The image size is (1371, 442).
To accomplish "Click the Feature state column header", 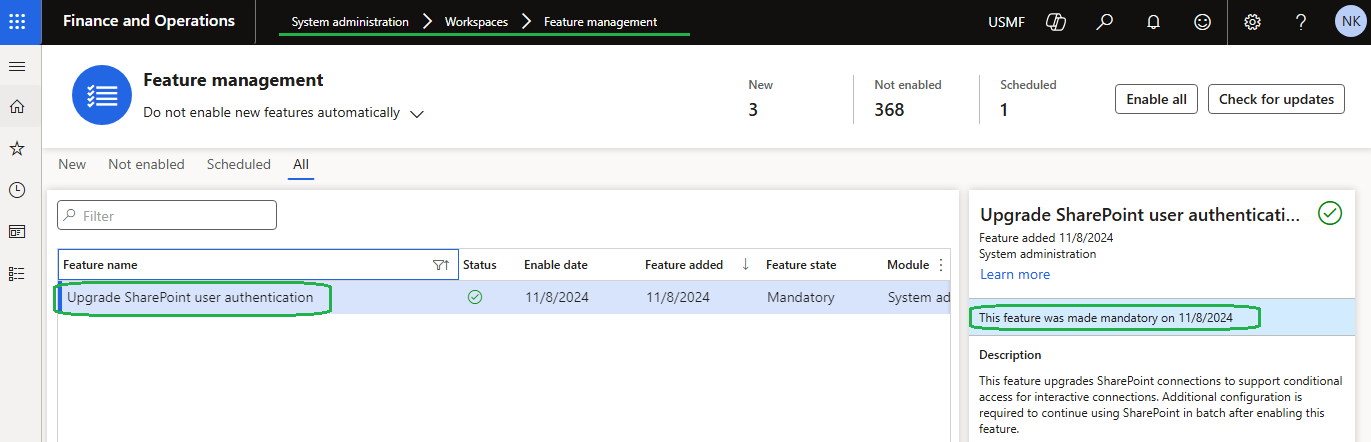I will [801, 265].
